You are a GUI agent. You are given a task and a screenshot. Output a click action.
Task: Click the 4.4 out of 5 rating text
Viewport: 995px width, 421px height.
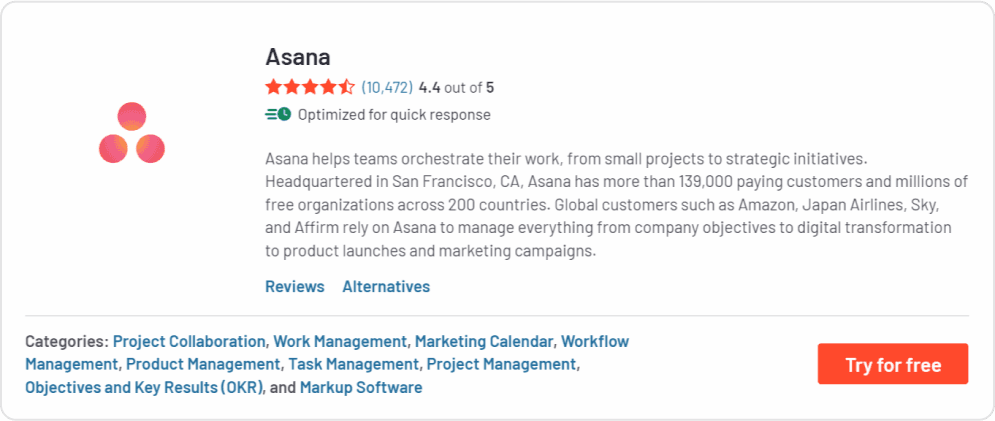click(x=456, y=87)
